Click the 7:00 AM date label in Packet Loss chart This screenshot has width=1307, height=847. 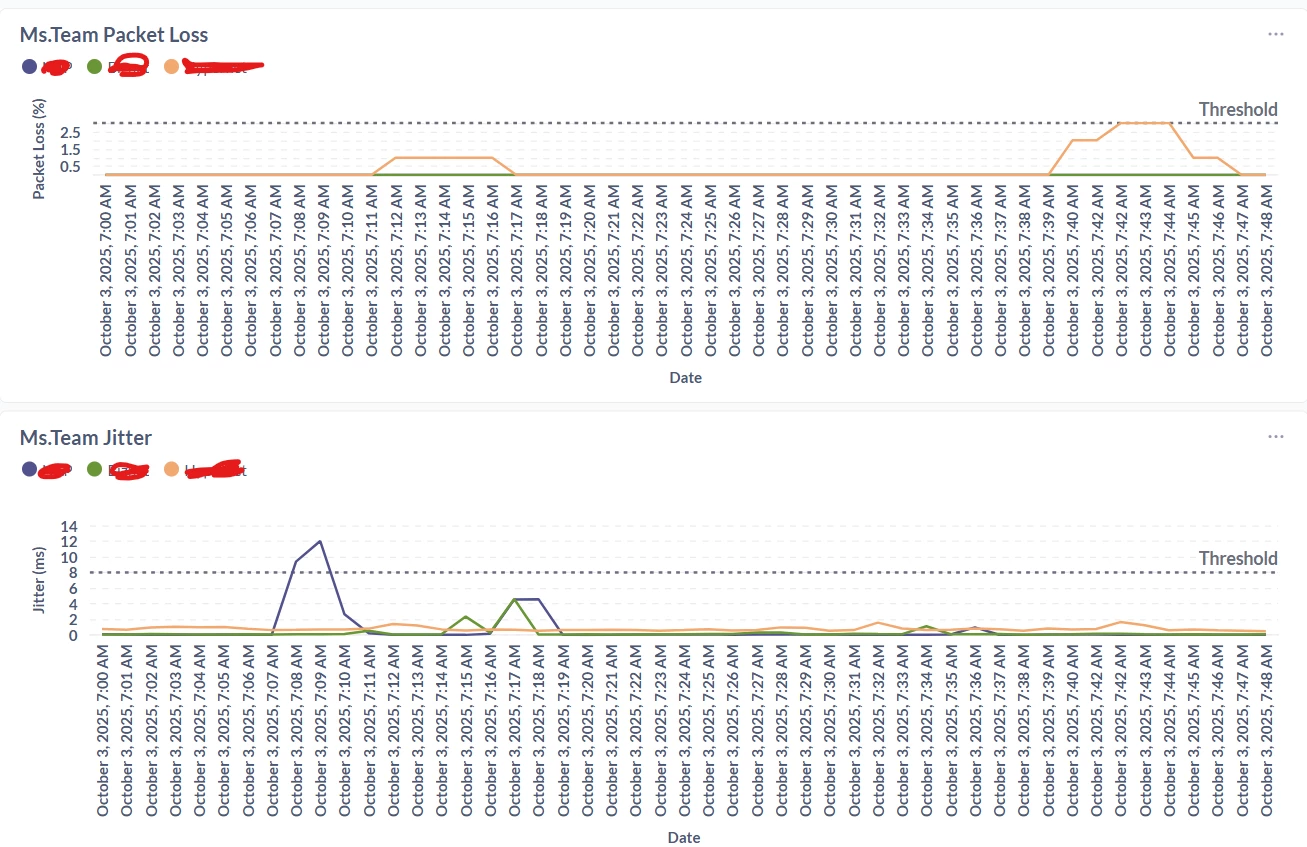coord(106,270)
